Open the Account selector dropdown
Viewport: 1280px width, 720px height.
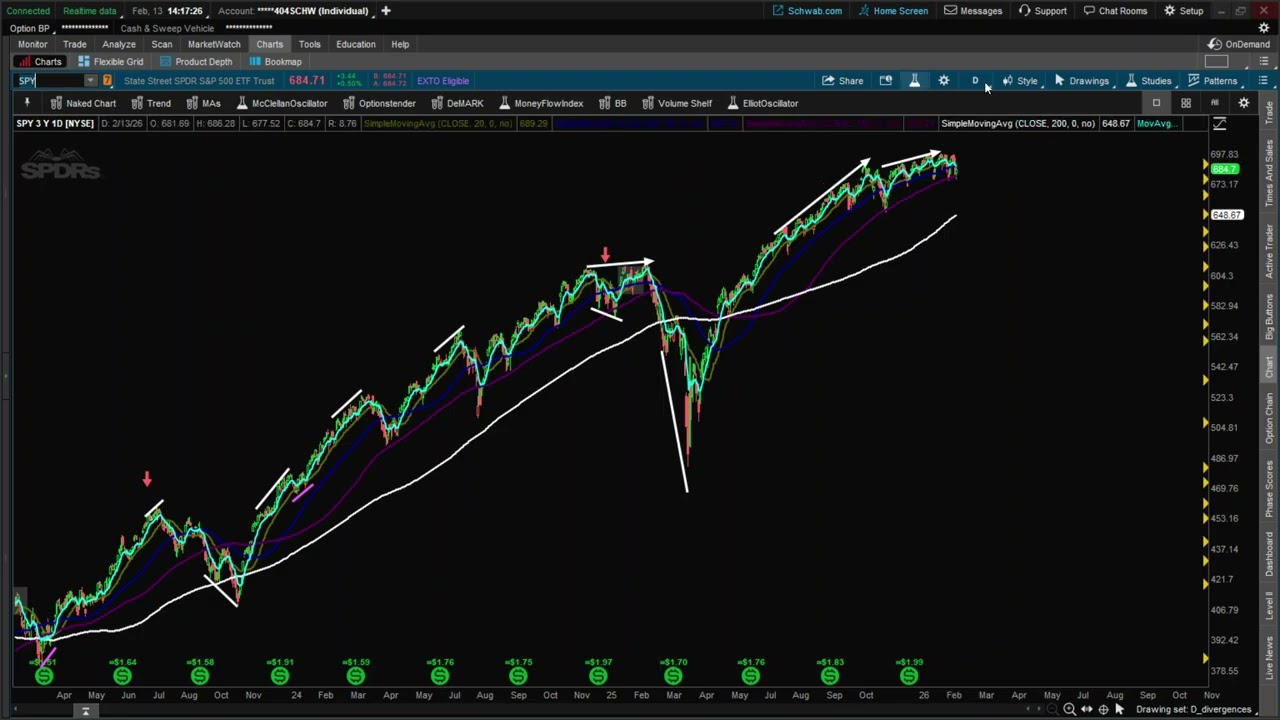[x=295, y=11]
